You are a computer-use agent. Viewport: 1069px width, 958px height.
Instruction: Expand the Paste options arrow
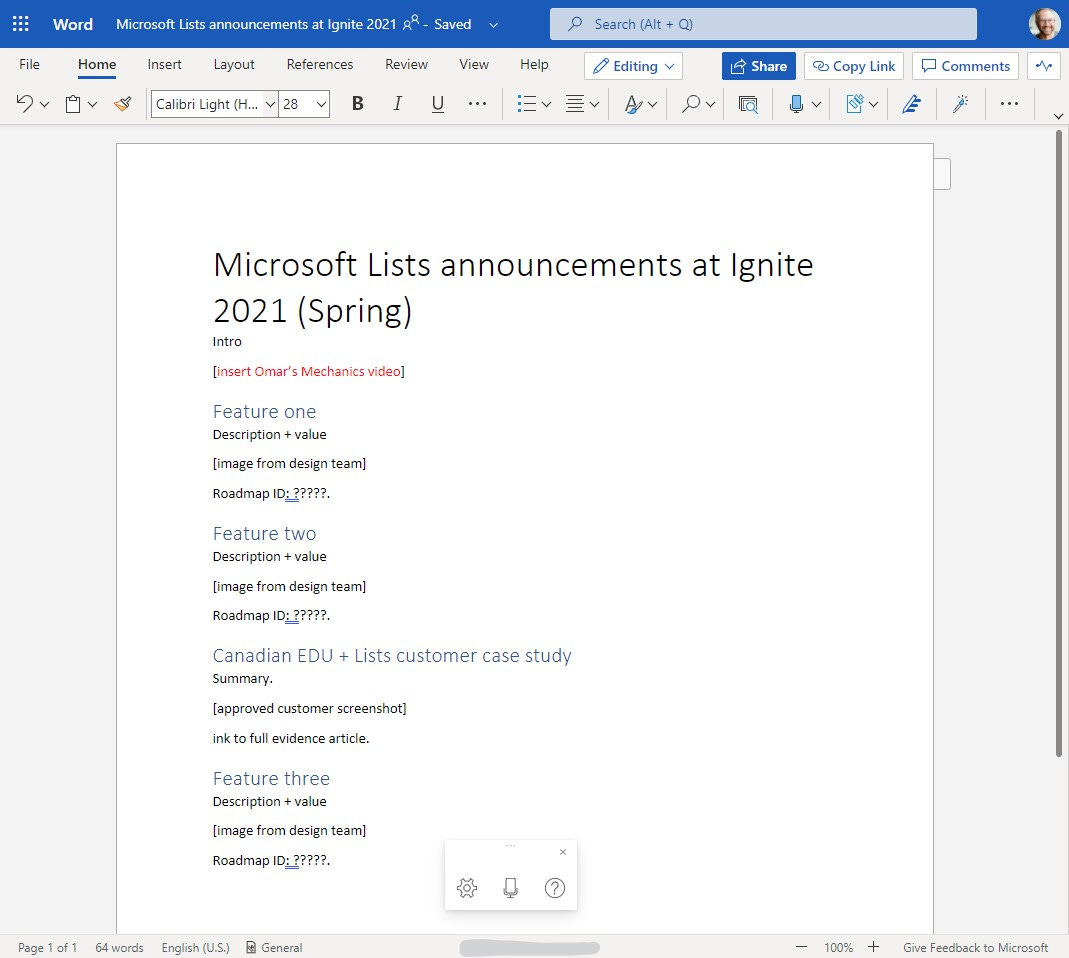point(93,104)
